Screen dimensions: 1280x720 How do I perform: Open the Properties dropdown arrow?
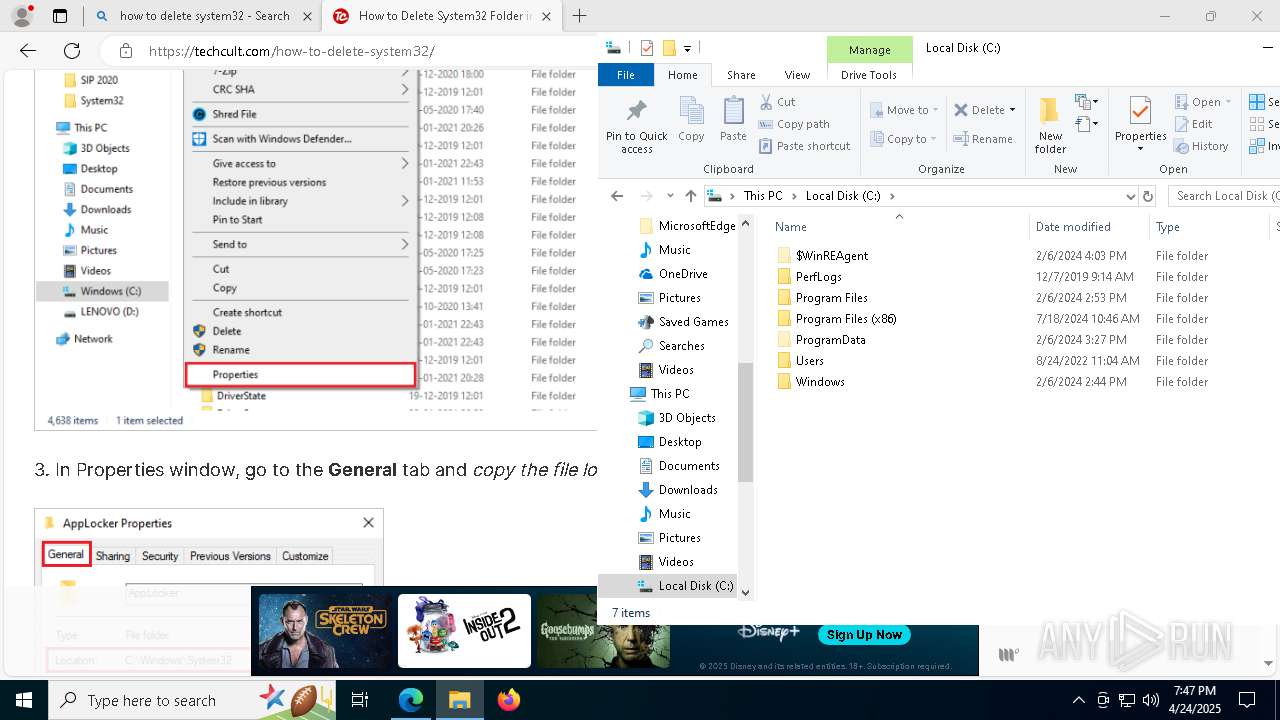(1140, 149)
